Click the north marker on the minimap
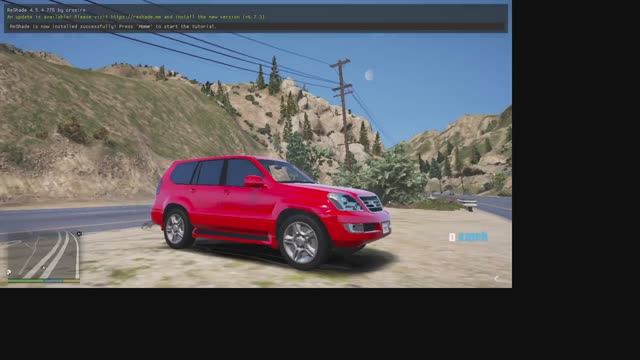Viewport: 640px width, 360px height. (x=79, y=234)
